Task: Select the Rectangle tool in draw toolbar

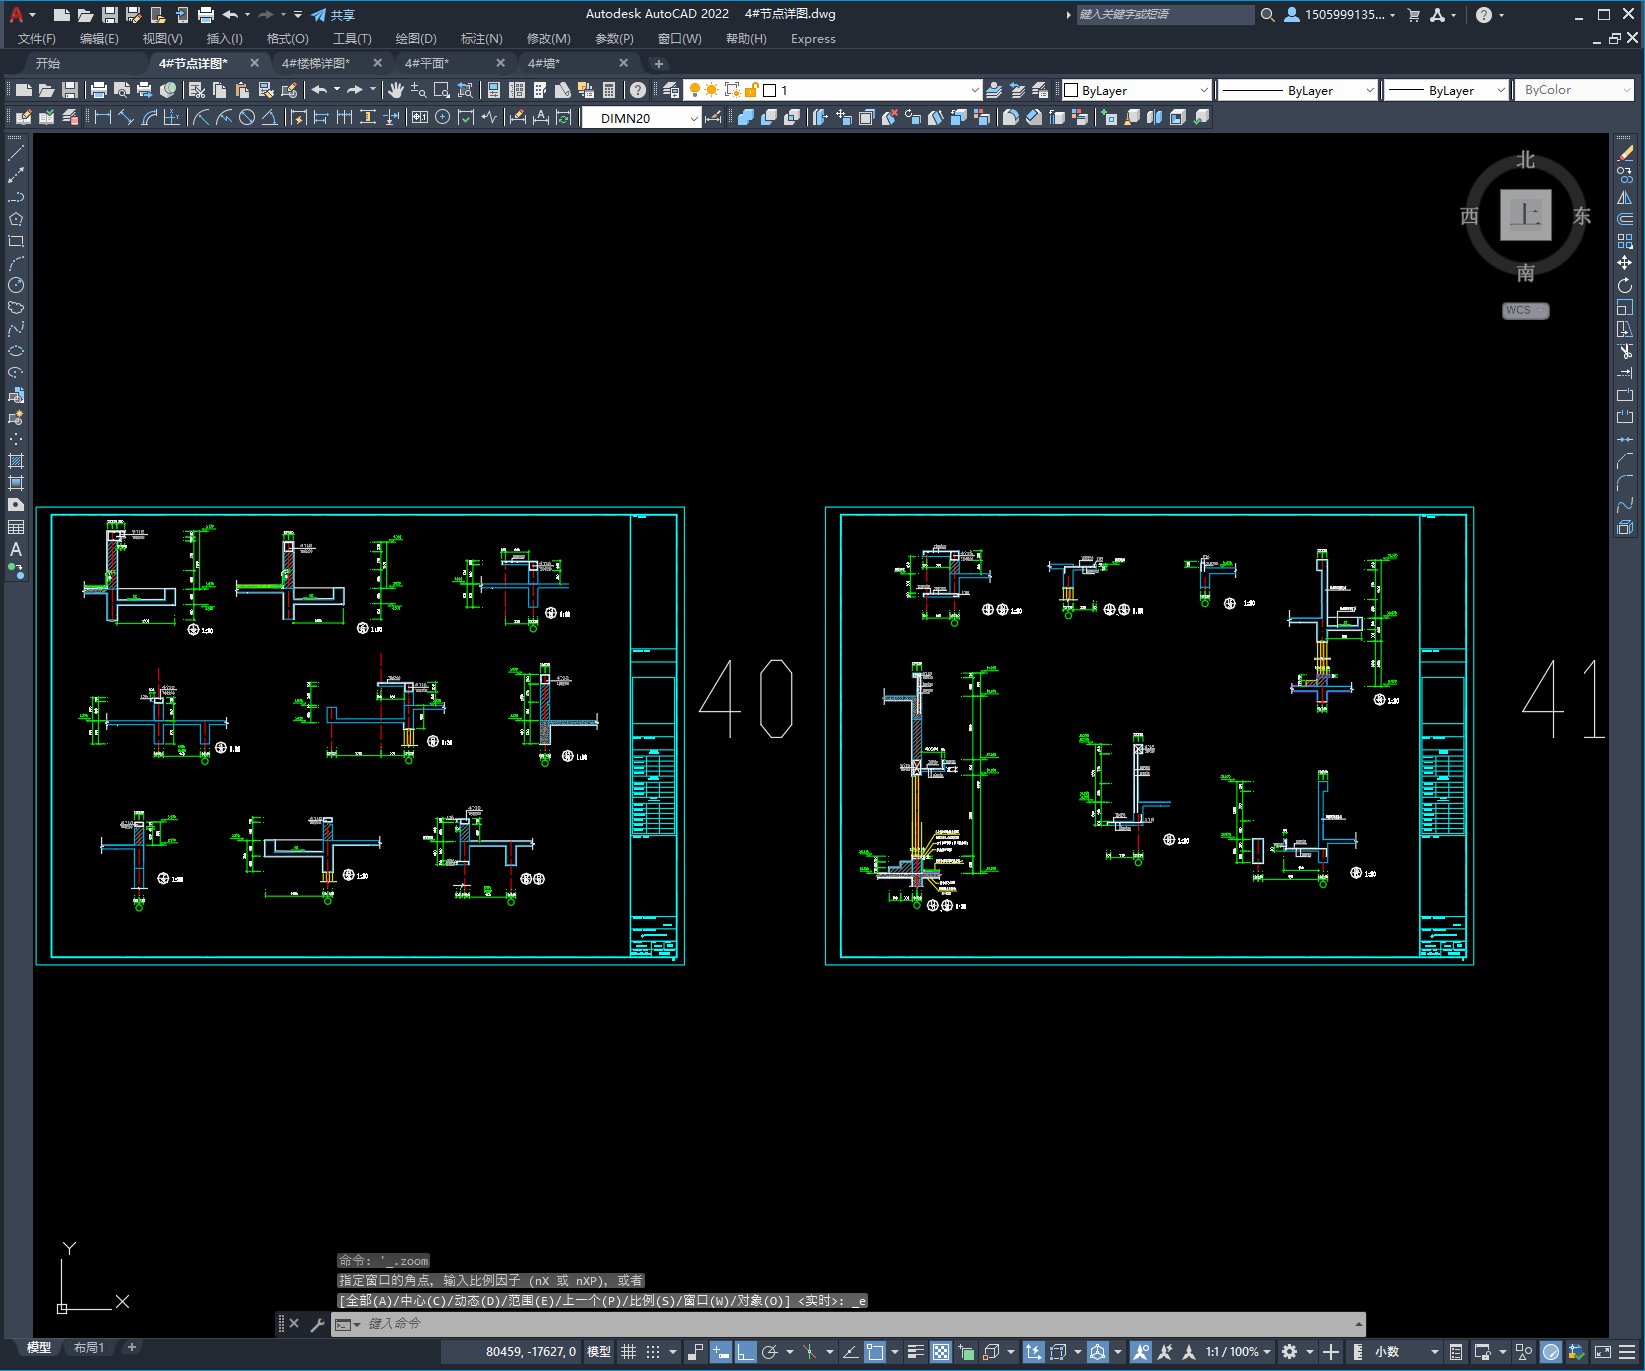Action: click(16, 241)
